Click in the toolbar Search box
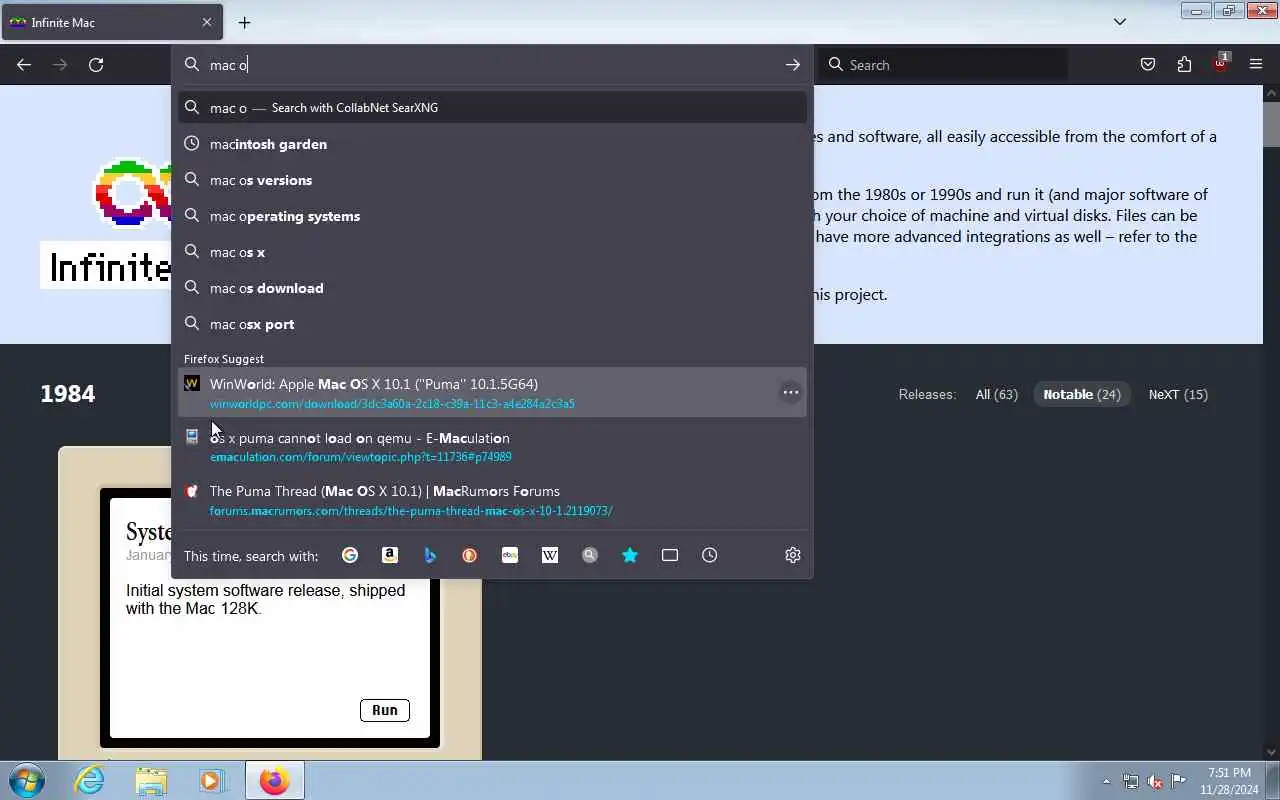This screenshot has width=1280, height=800. (944, 65)
